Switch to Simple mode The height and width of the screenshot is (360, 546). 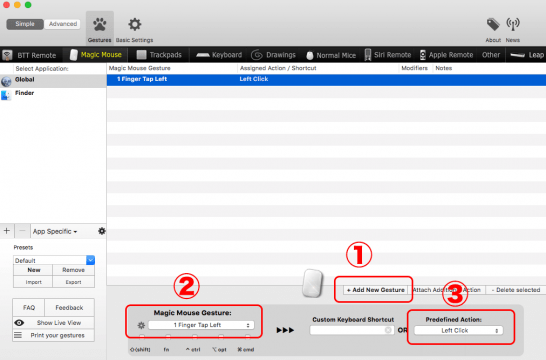(25, 24)
